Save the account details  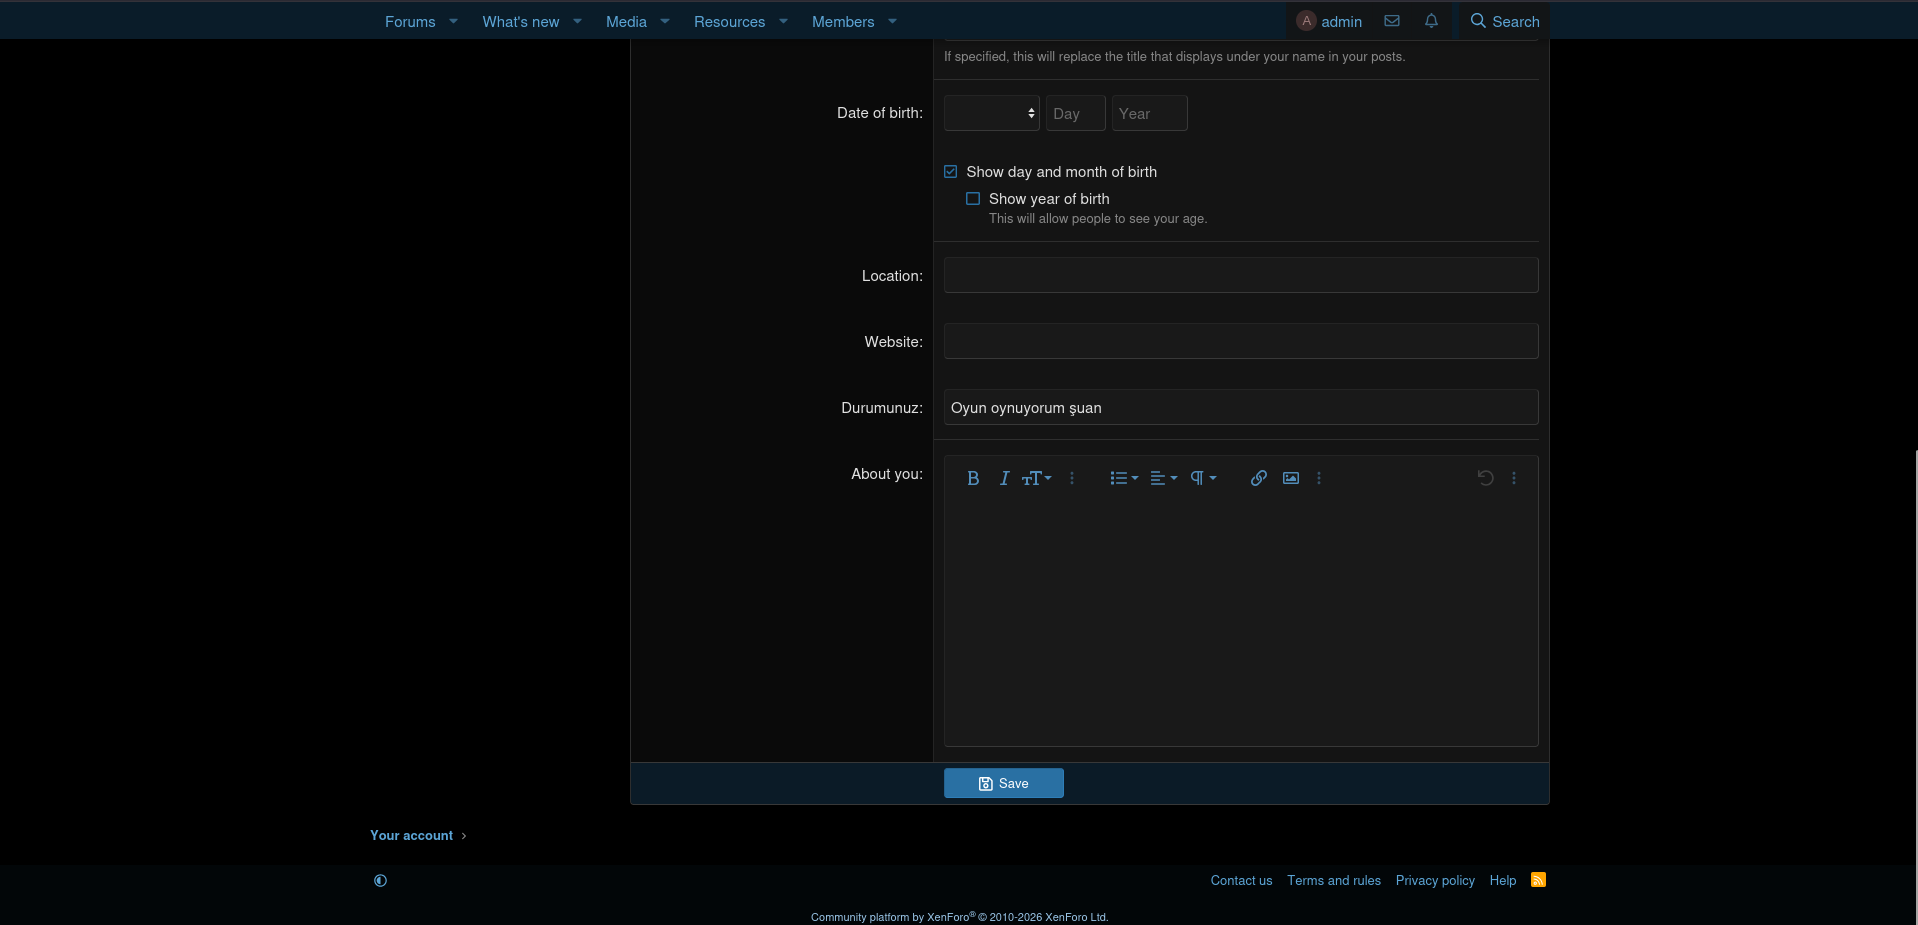pyautogui.click(x=1004, y=783)
